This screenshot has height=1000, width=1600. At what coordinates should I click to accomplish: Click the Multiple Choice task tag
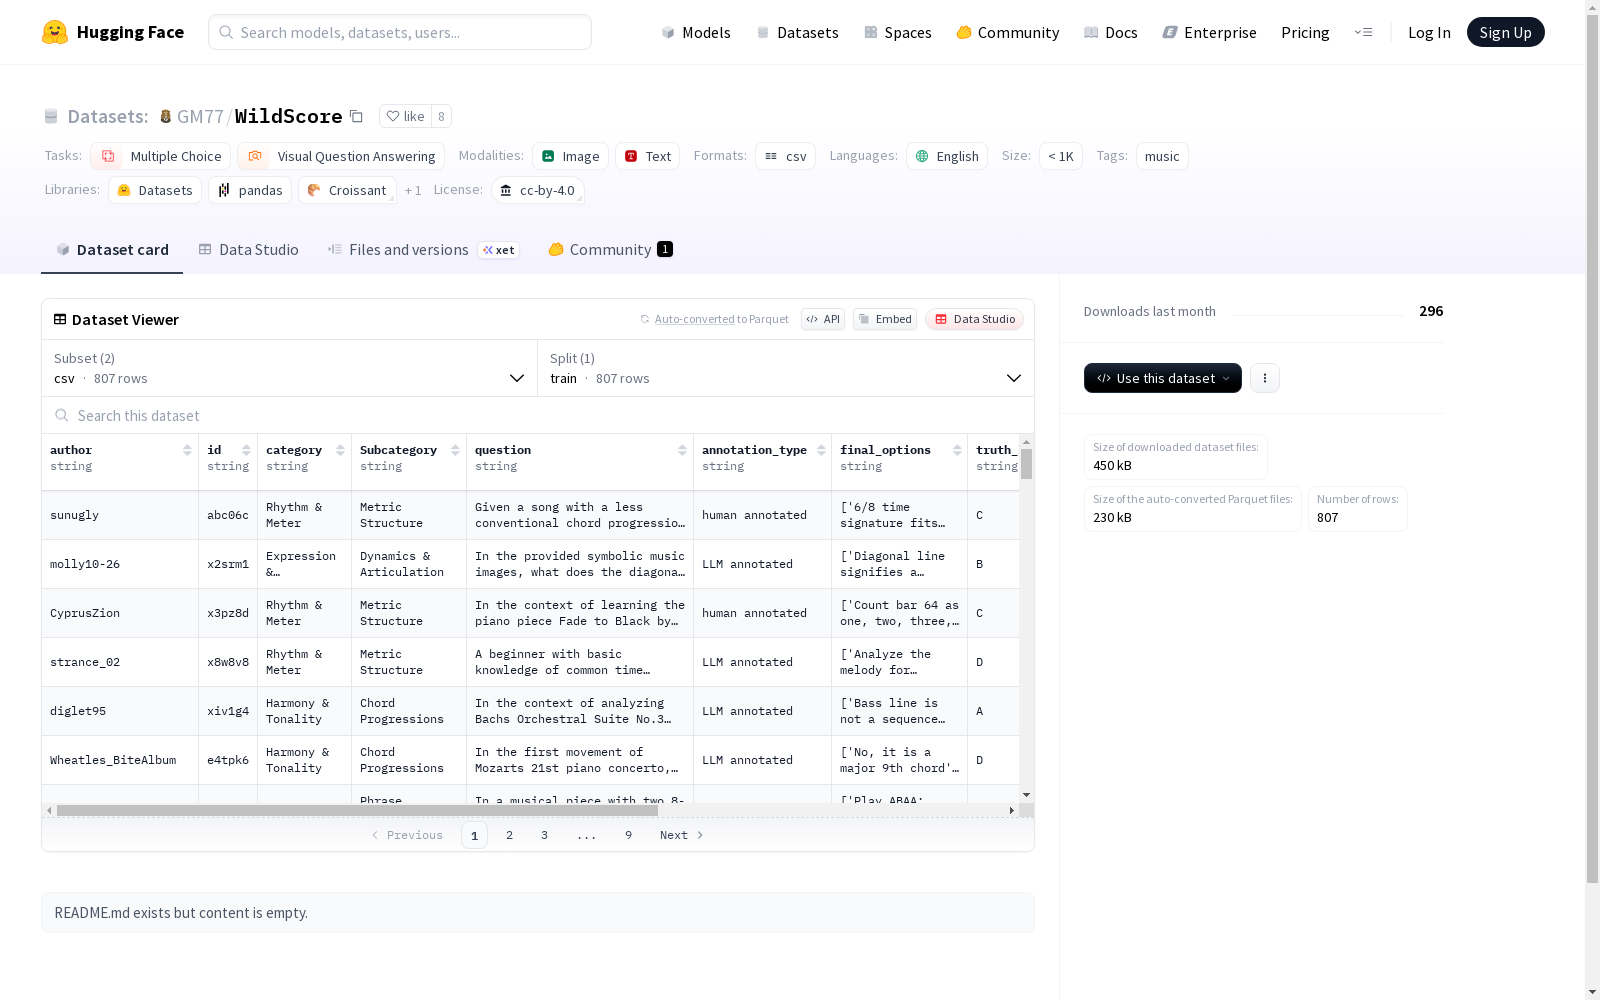pos(160,156)
